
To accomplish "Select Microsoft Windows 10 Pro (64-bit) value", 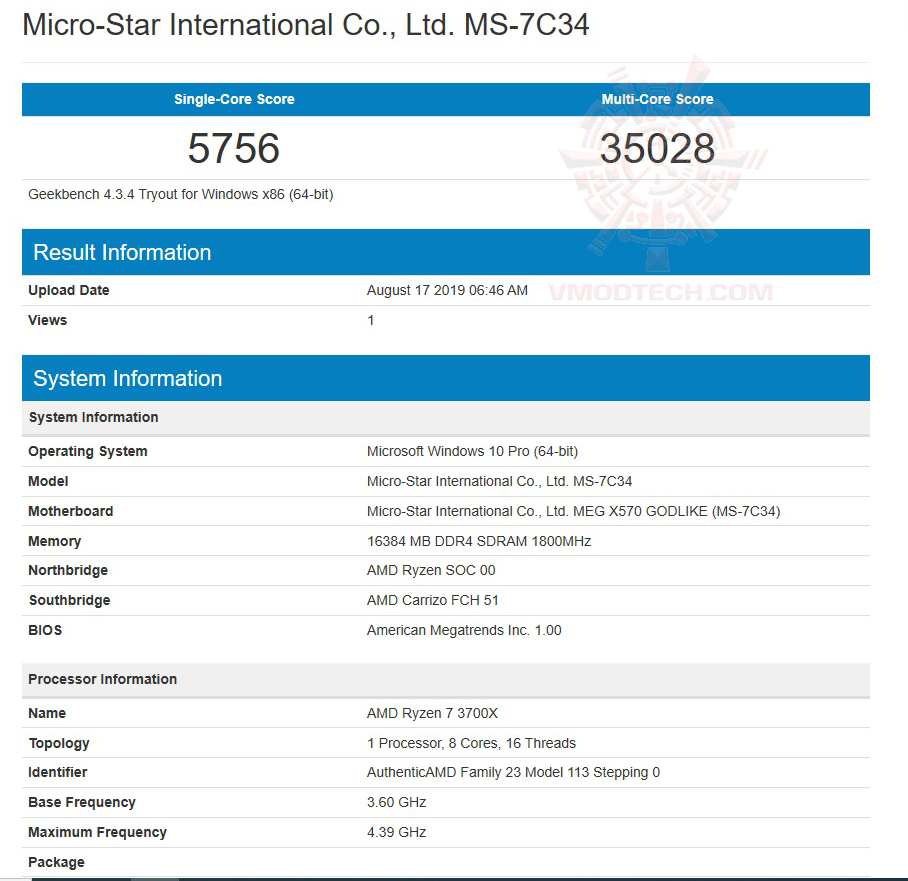I will click(472, 451).
